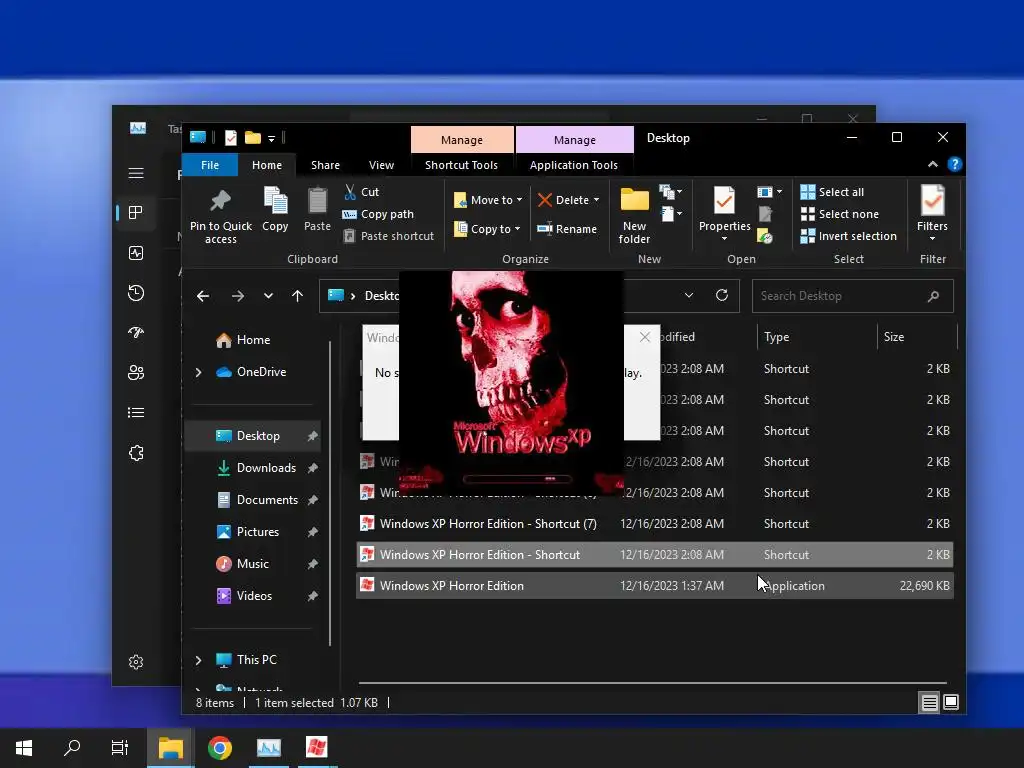Expand OneDrive in navigation pane

pyautogui.click(x=199, y=372)
